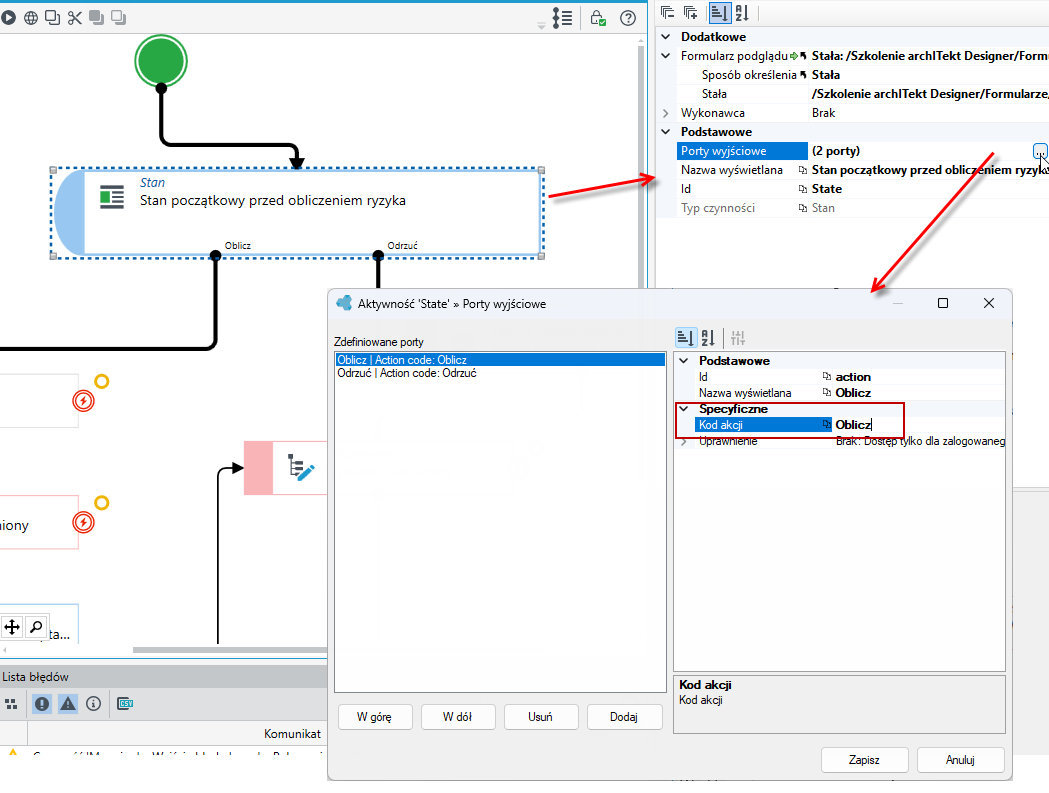Click the Anuluj button
The width and height of the screenshot is (1049, 793).
960,760
